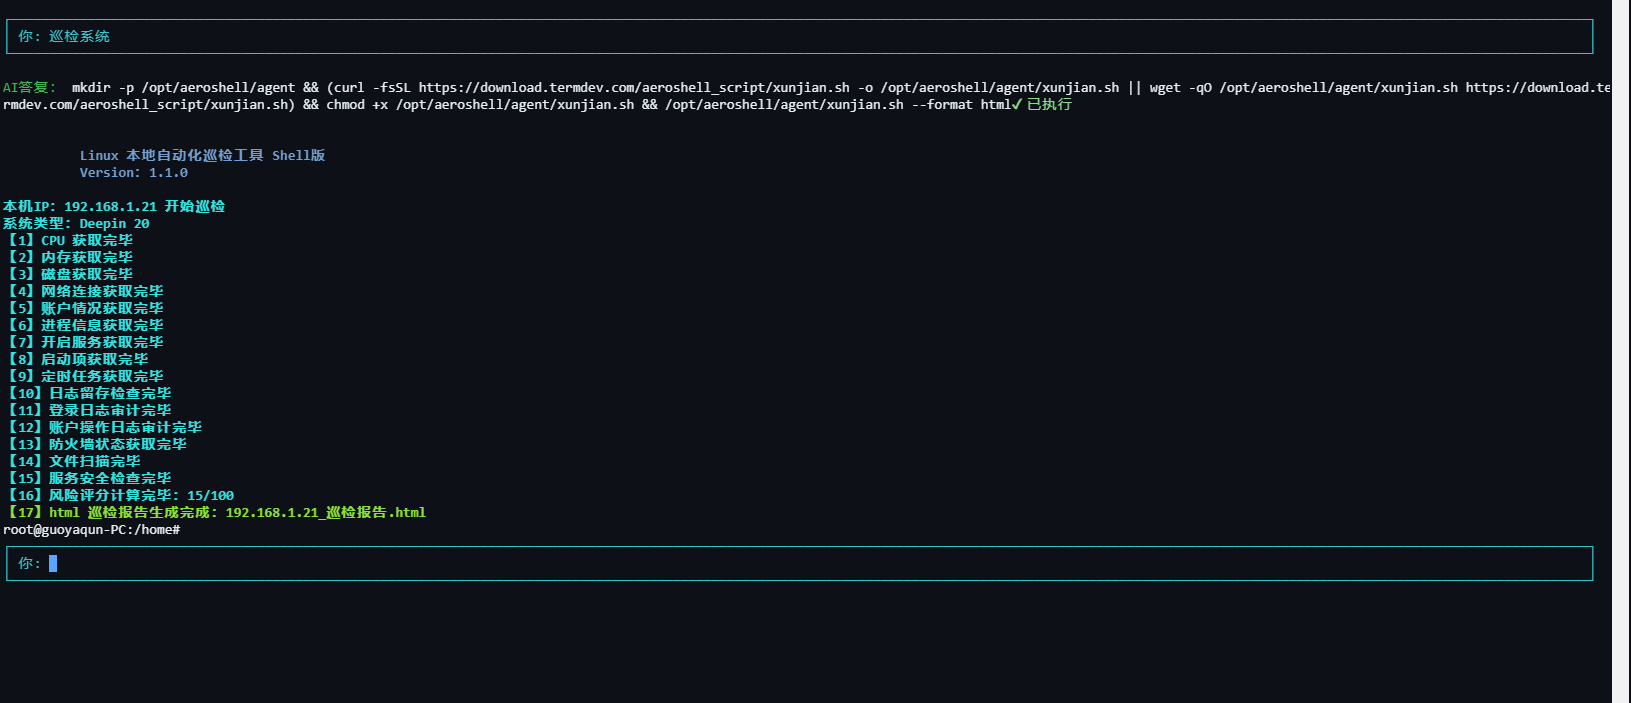
Task: Click the empty prompt input box at the bottom
Action: pyautogui.click(x=799, y=563)
